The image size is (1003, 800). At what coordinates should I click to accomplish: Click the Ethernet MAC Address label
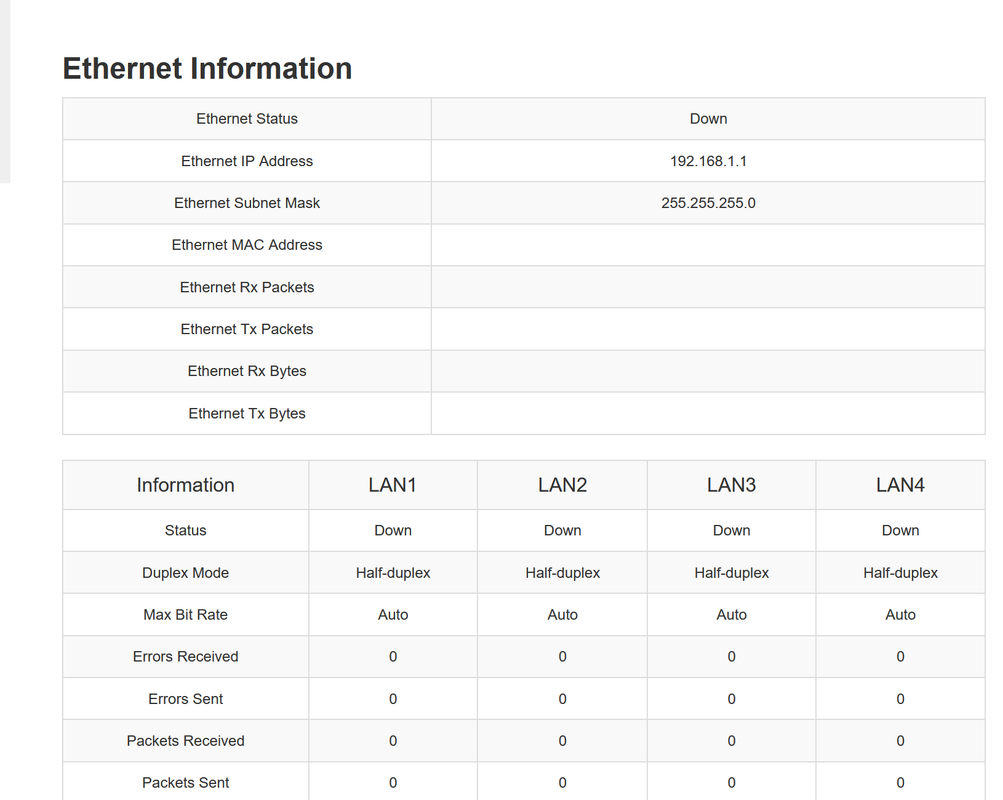[x=247, y=245]
